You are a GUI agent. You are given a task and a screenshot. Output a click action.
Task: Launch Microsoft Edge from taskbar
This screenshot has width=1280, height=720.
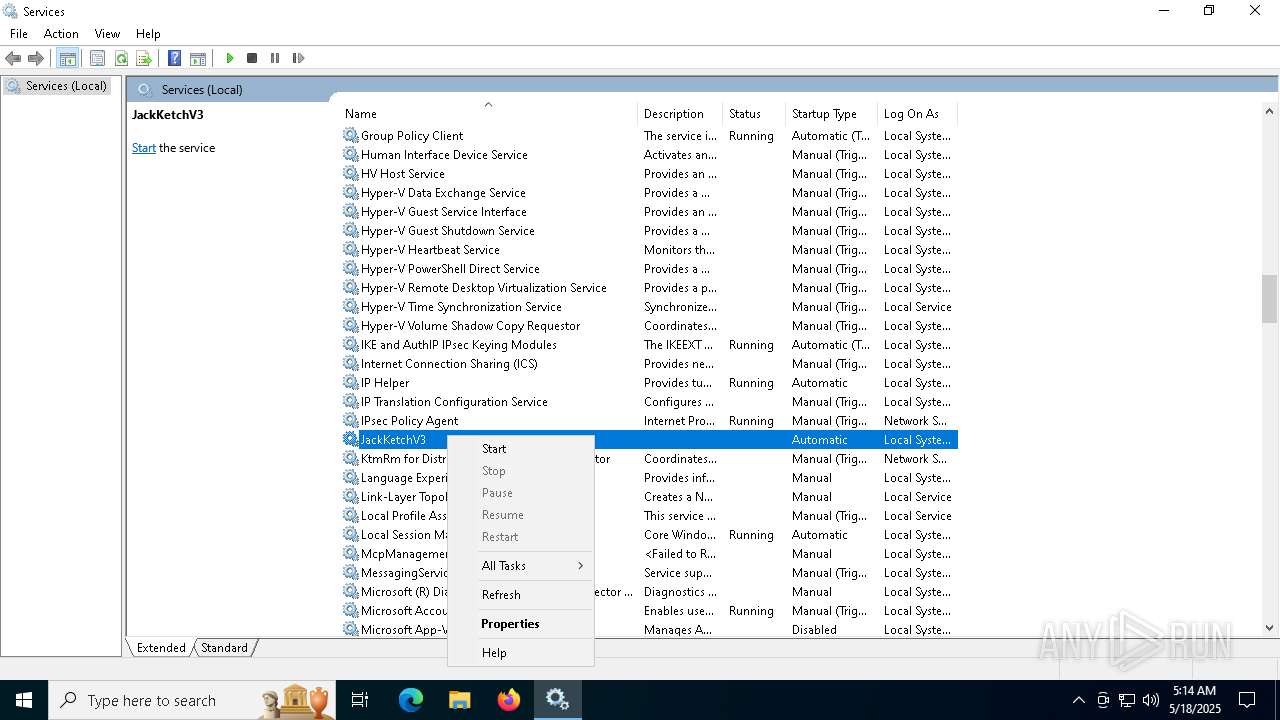[411, 700]
